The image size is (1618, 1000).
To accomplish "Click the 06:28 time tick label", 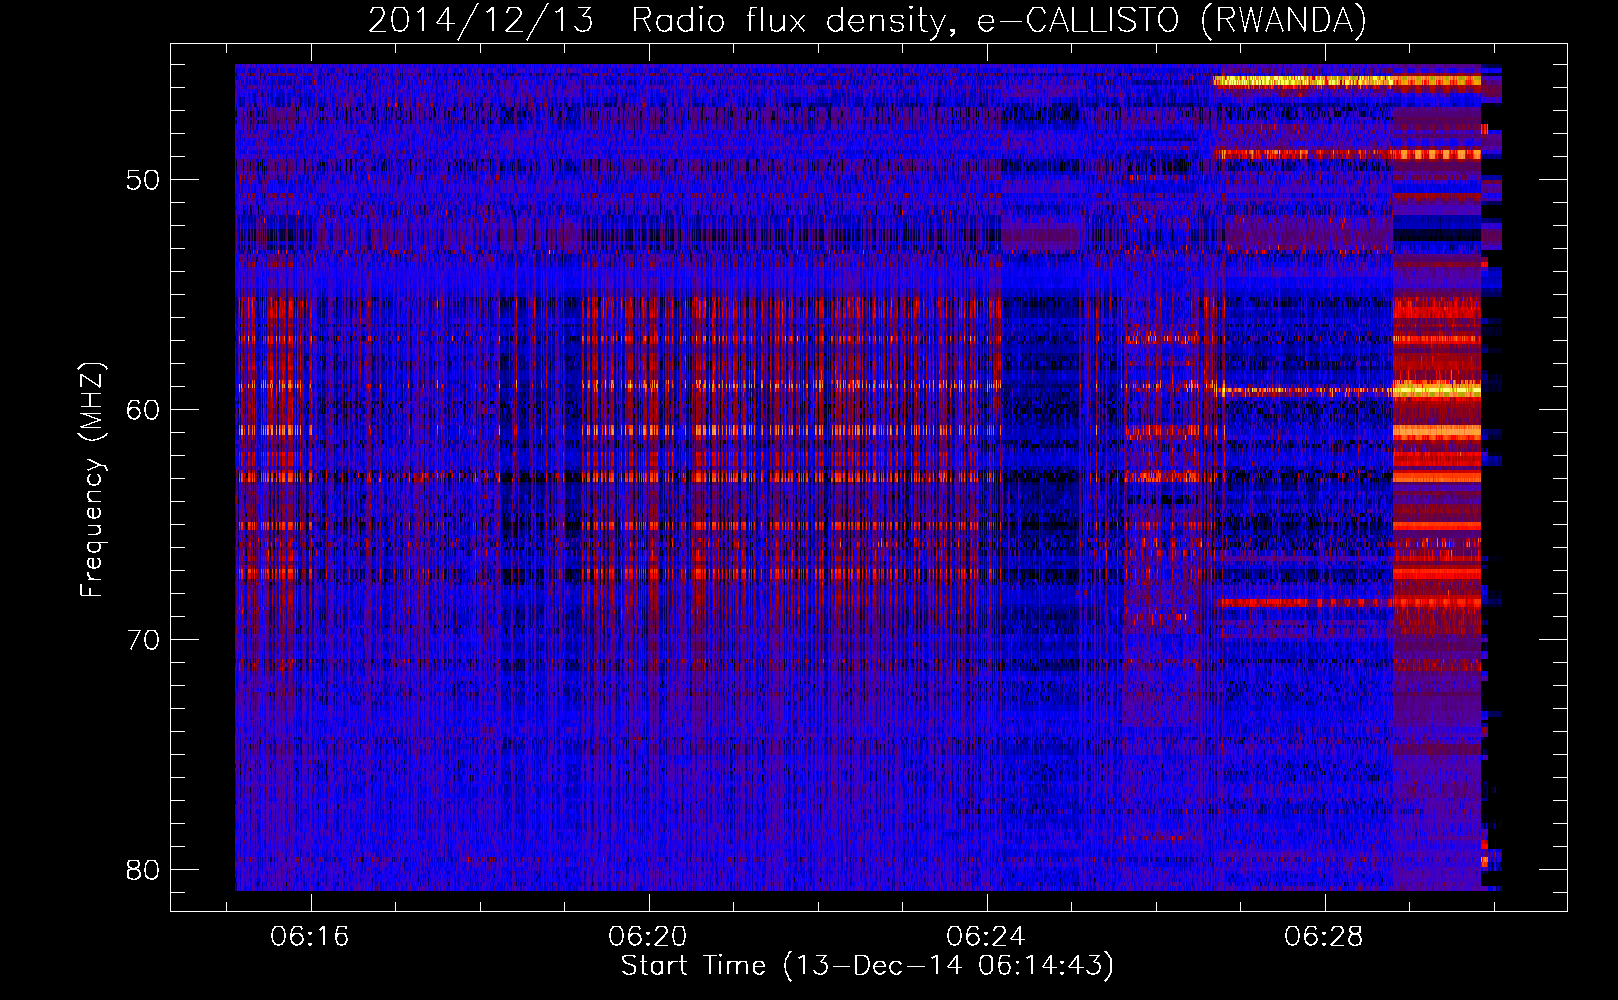I will pyautogui.click(x=1324, y=937).
